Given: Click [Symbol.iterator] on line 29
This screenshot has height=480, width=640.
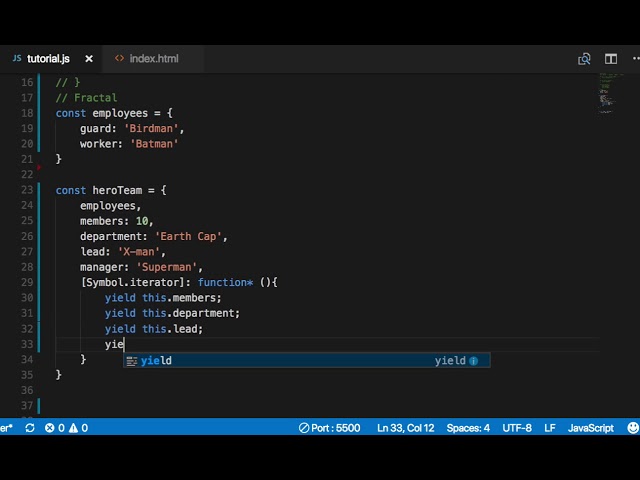Looking at the screenshot, I should tap(133, 282).
